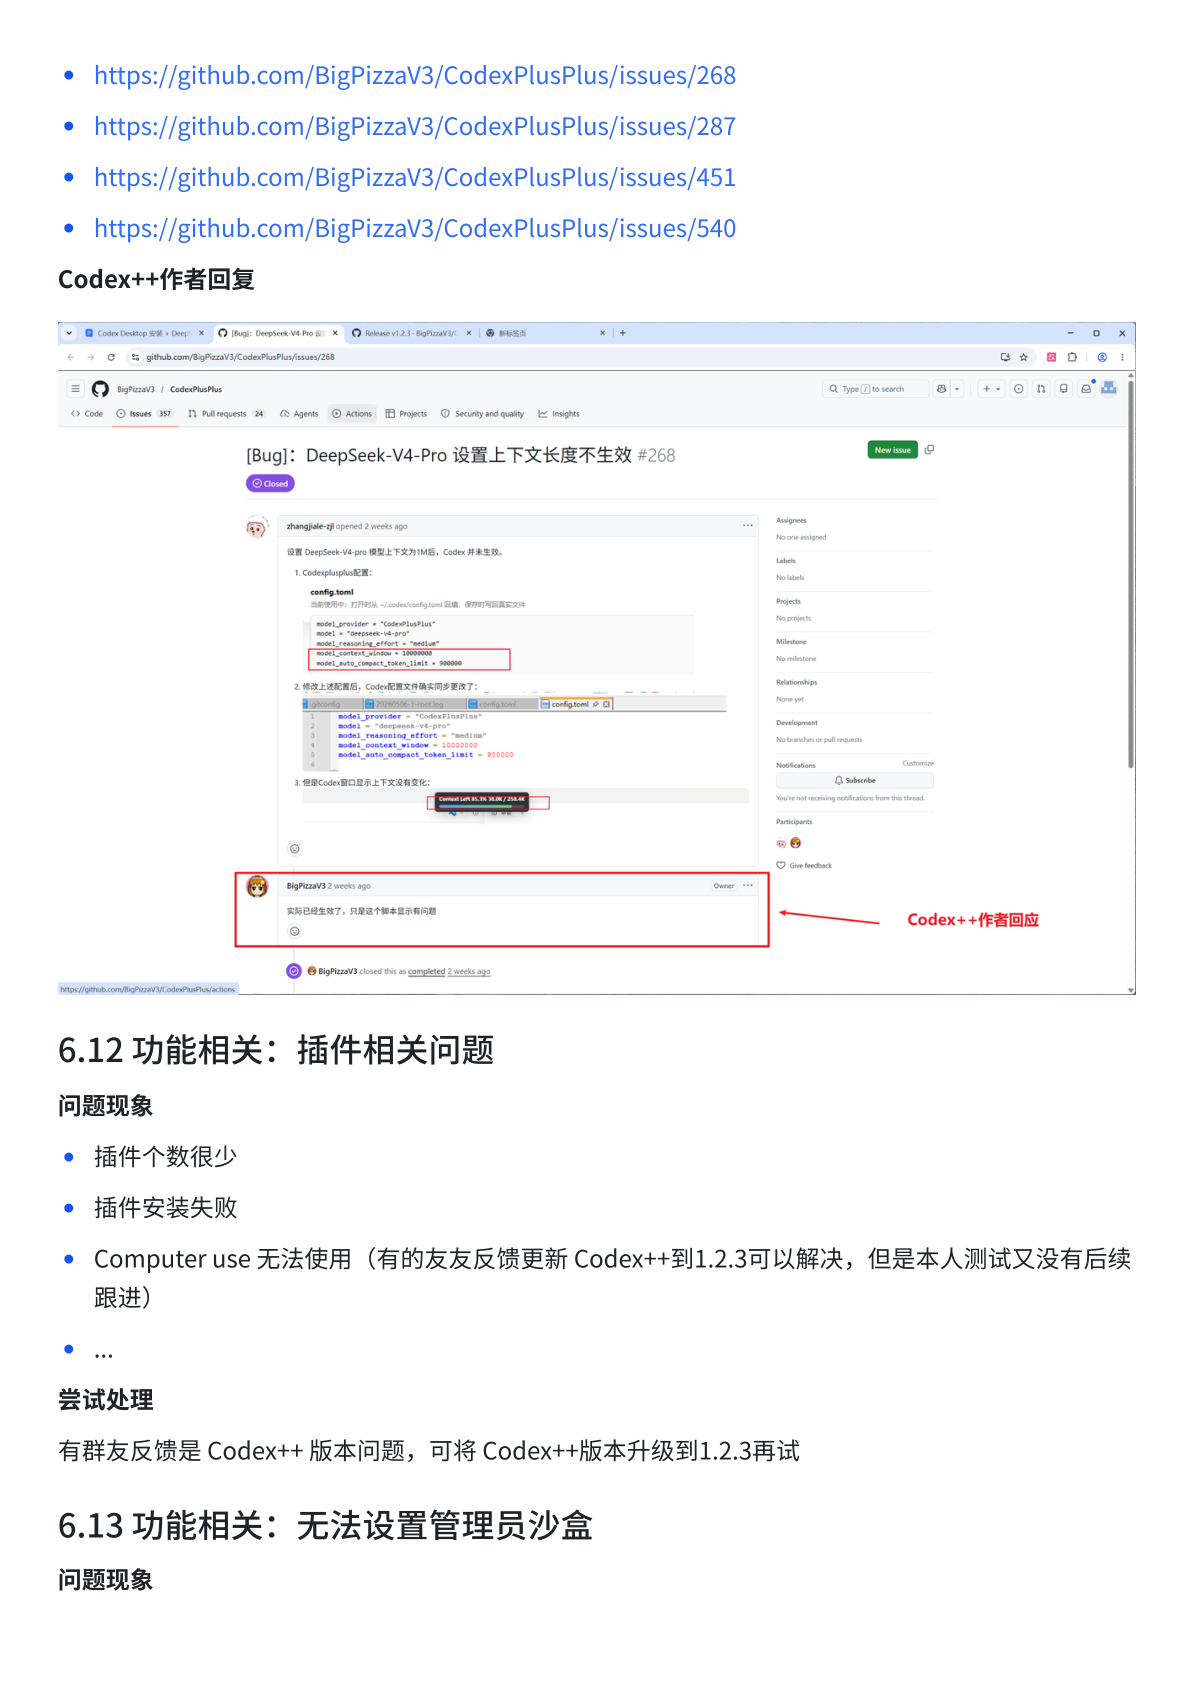
Task: Open the GitHub notifications inbox icon
Action: pos(1086,389)
